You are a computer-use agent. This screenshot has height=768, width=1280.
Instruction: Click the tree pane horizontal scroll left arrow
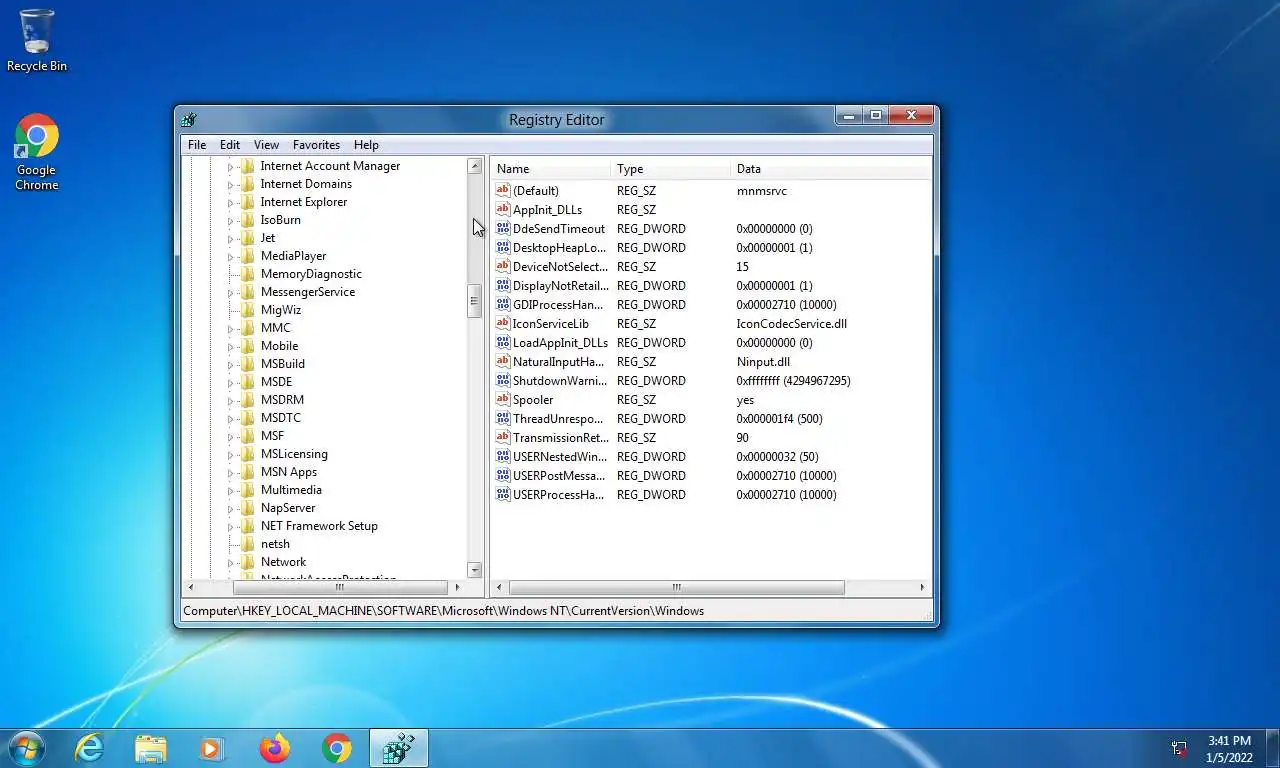(x=192, y=588)
